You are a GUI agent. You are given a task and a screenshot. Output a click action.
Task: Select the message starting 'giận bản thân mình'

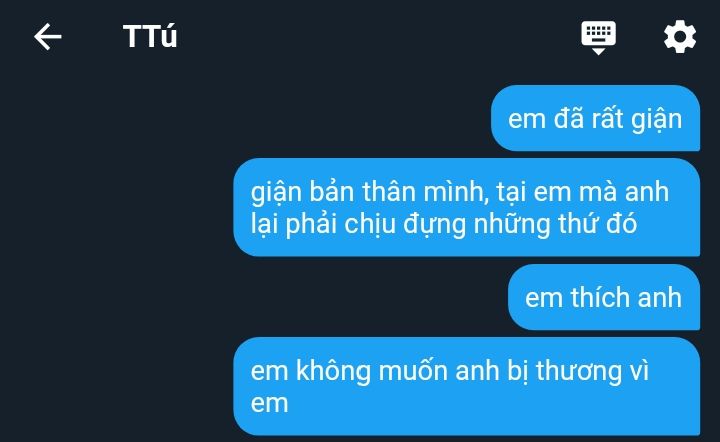(467, 207)
